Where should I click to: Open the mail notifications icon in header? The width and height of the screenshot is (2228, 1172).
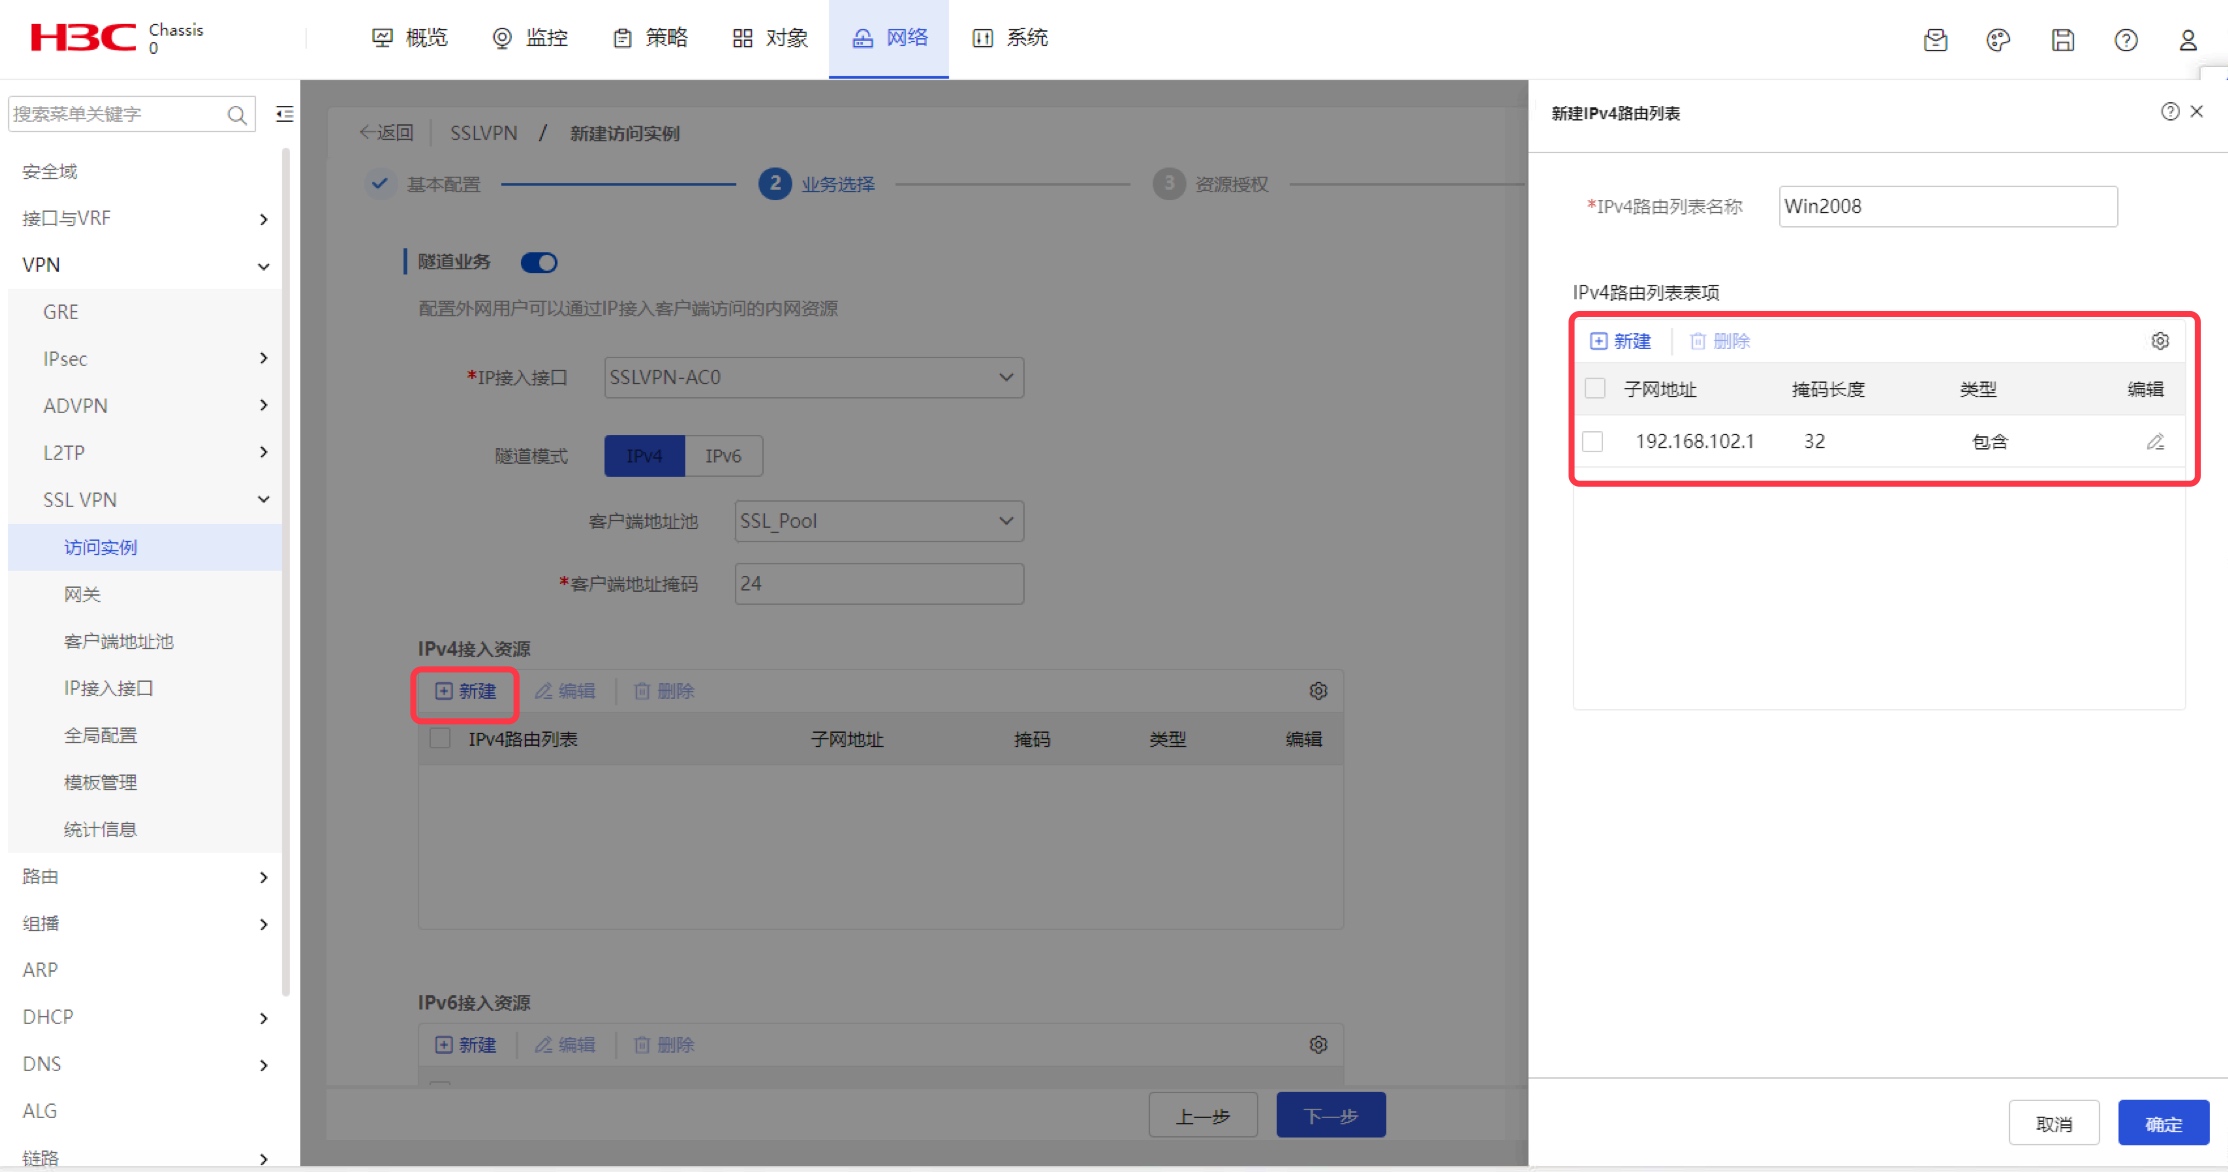tap(1935, 40)
